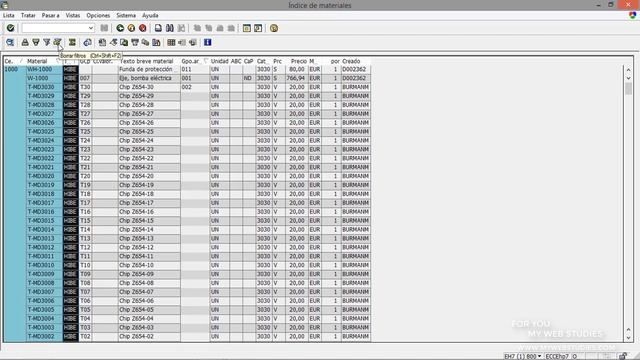The image size is (640, 360).
Task: Click the Borrar filtros icon
Action: pyautogui.click(x=57, y=42)
